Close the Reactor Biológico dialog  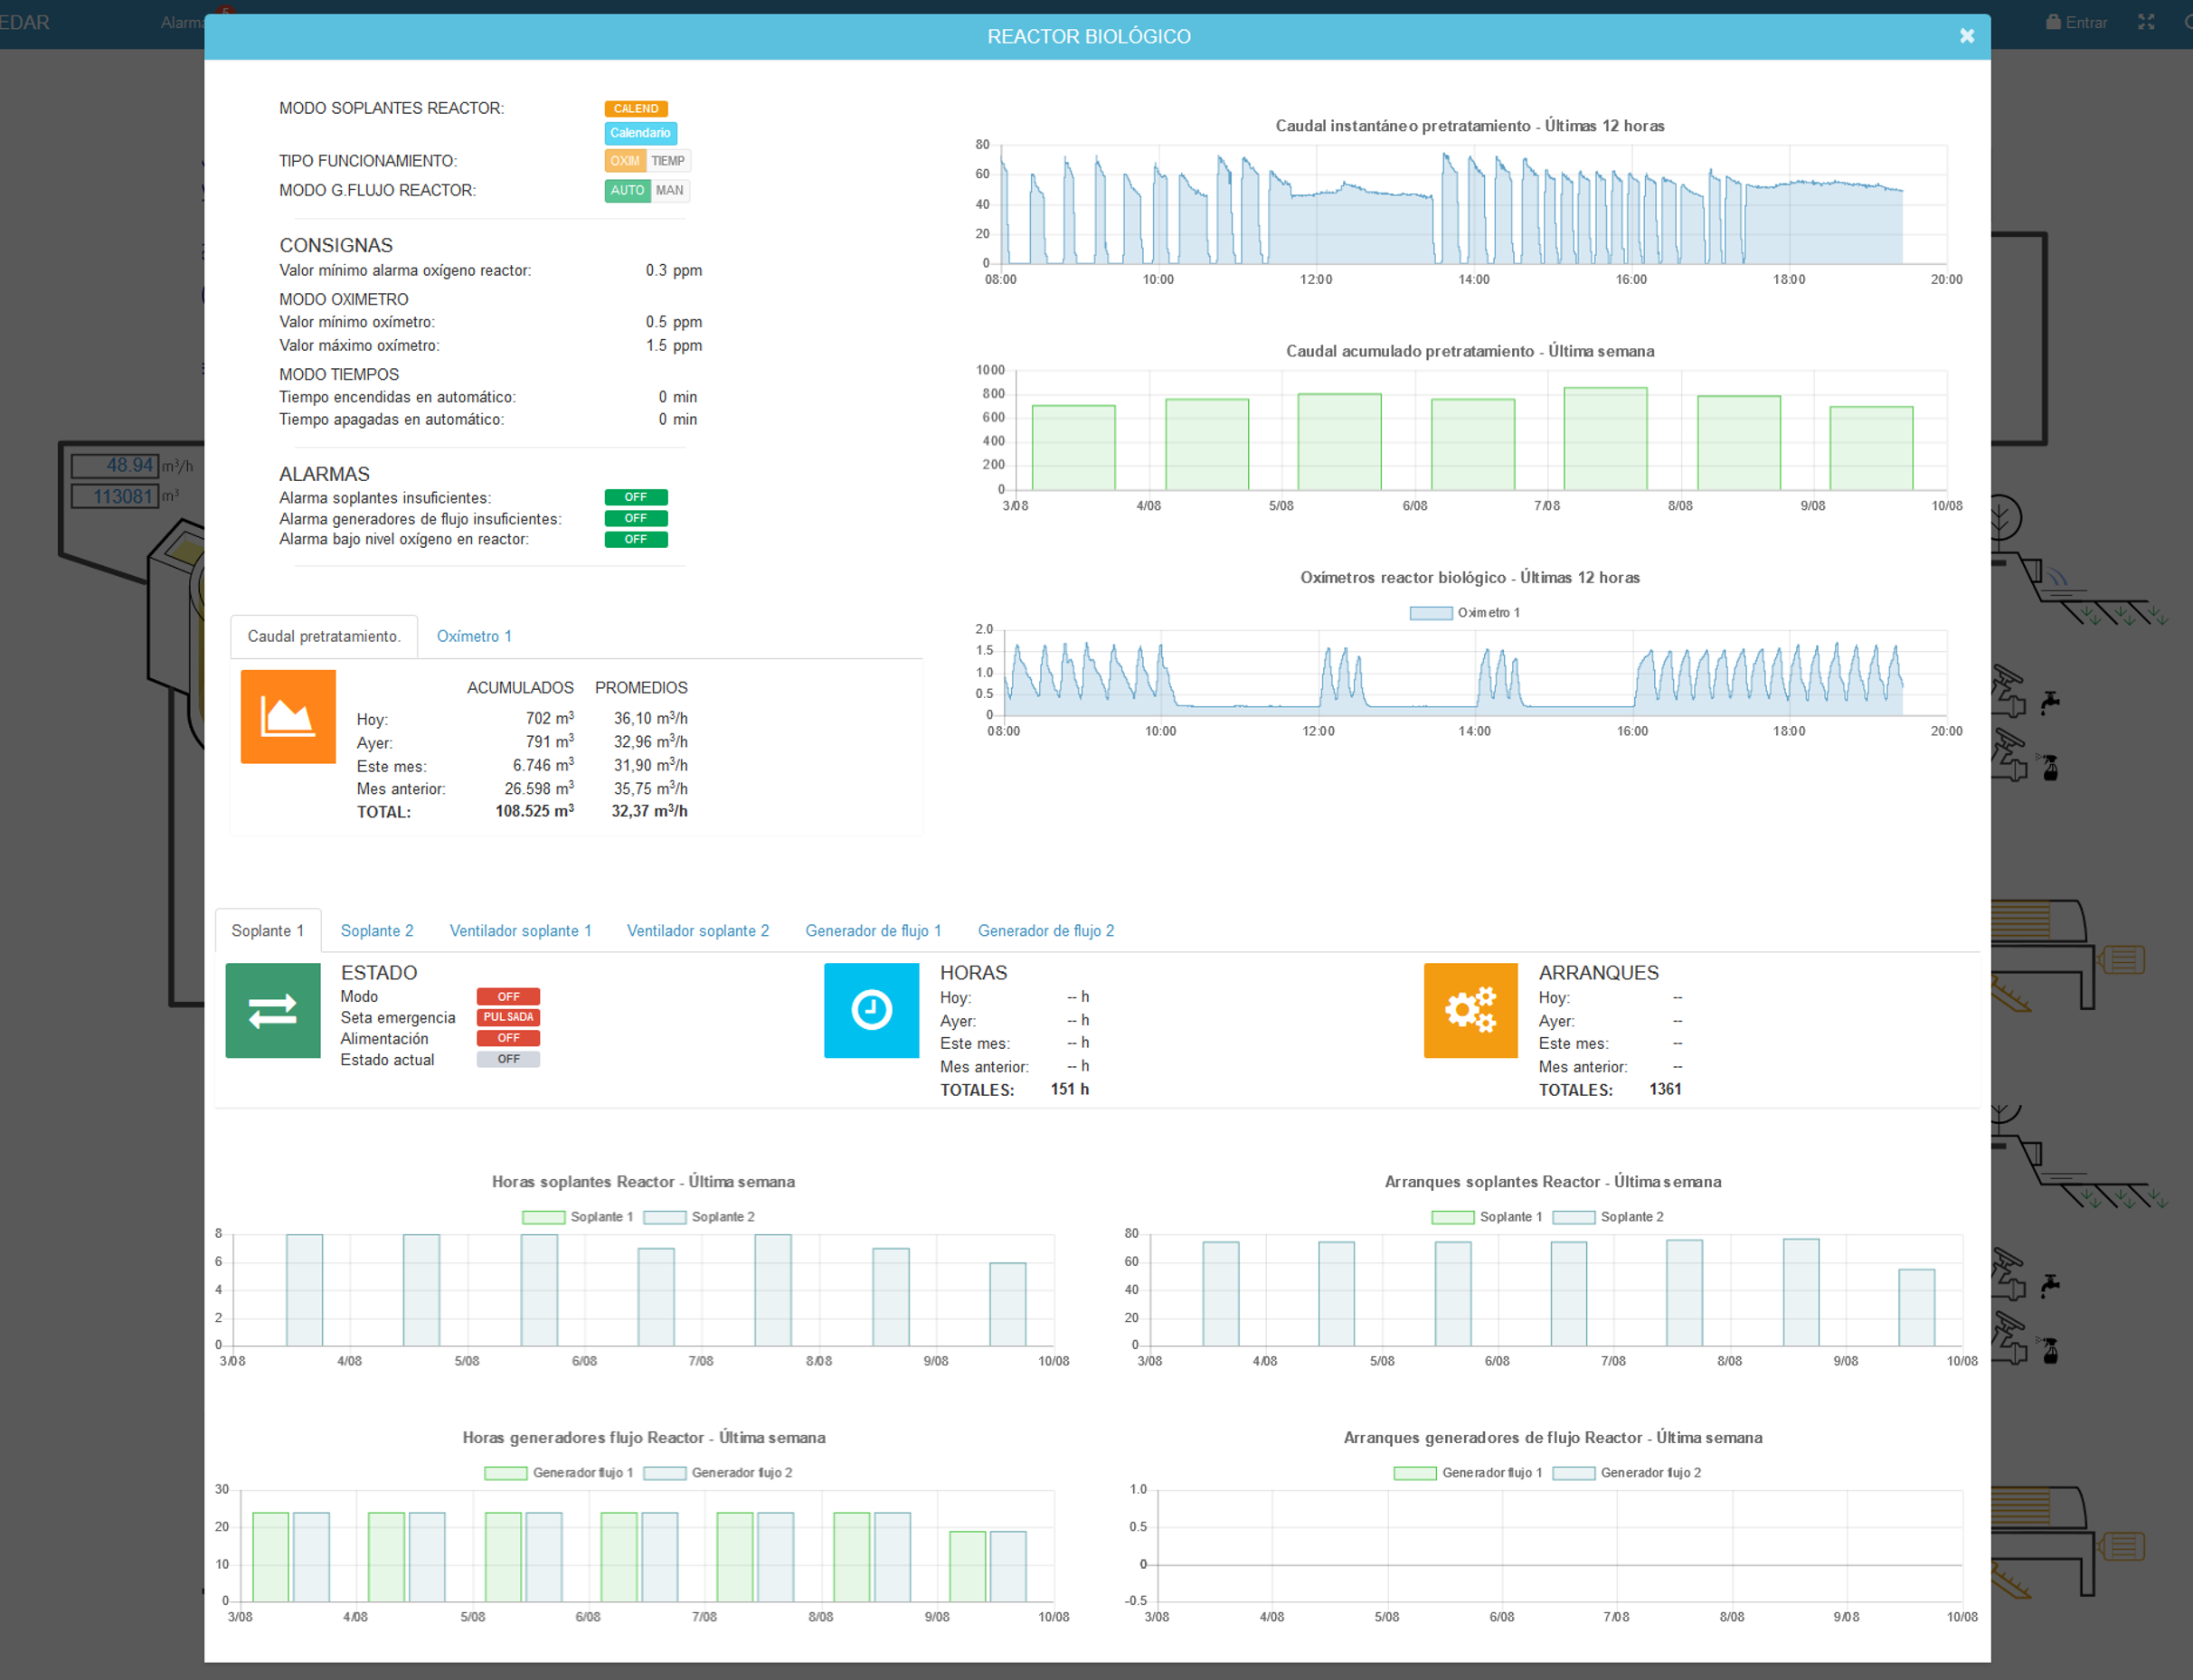(1966, 36)
